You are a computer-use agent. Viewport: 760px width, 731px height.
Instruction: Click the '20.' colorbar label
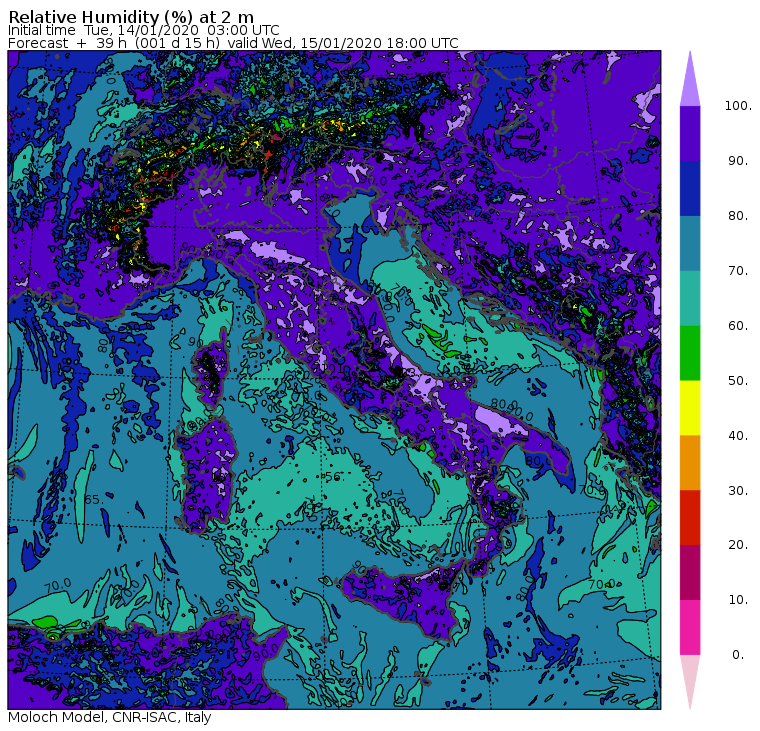tap(738, 544)
